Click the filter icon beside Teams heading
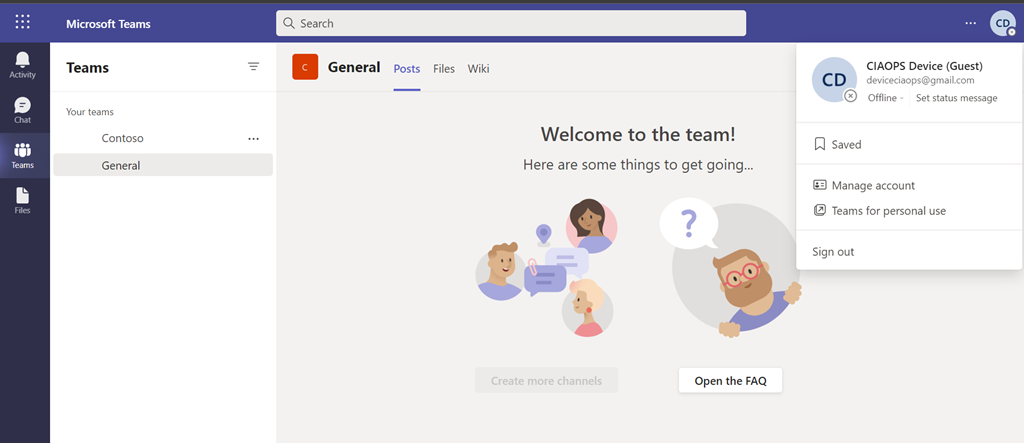Screen dimensions: 1024x443 (253, 67)
